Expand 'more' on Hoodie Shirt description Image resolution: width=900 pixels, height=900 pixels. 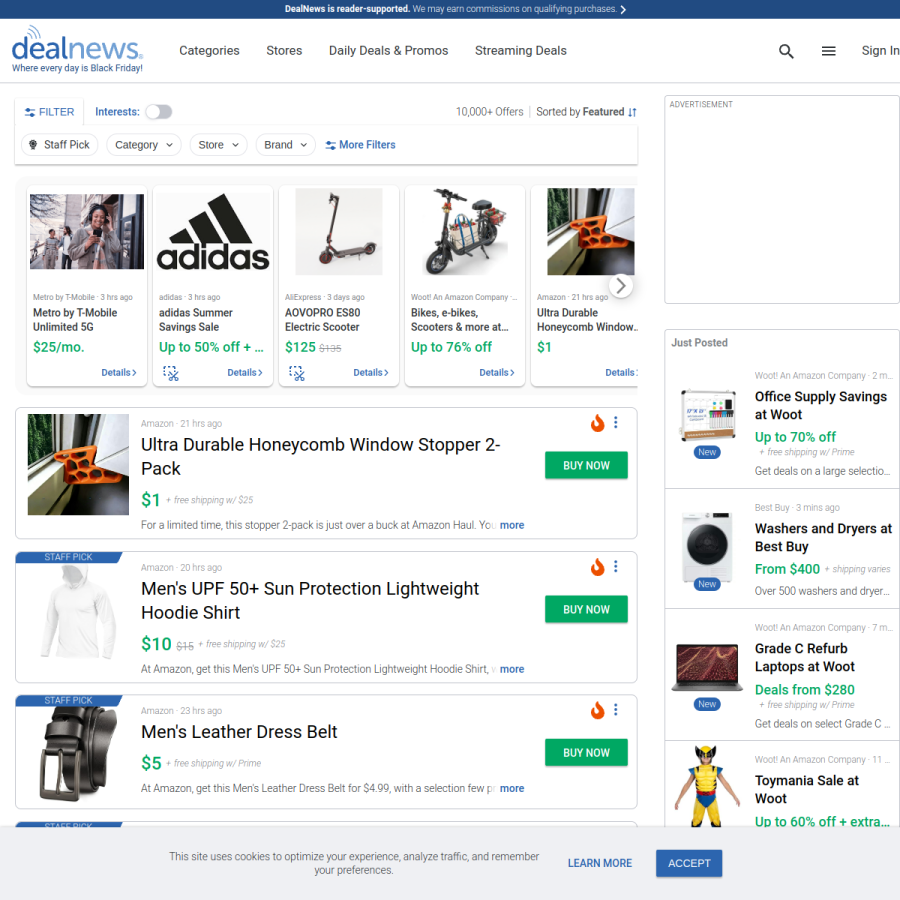pos(512,669)
